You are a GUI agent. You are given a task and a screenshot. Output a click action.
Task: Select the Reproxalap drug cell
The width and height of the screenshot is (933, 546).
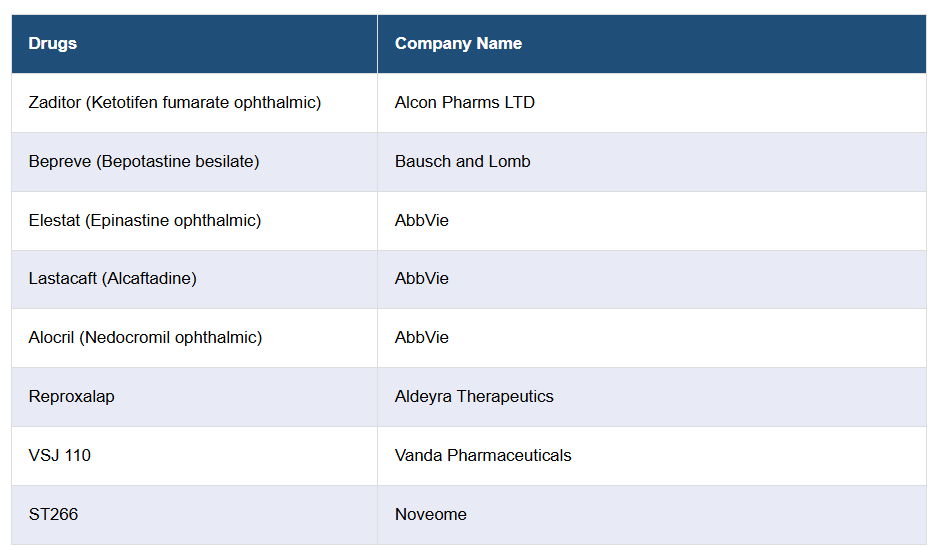click(x=72, y=397)
